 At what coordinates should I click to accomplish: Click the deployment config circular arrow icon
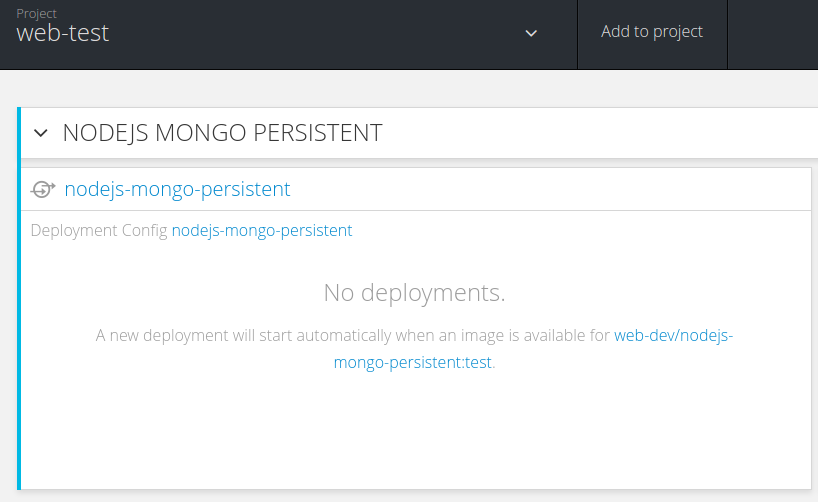point(43,189)
